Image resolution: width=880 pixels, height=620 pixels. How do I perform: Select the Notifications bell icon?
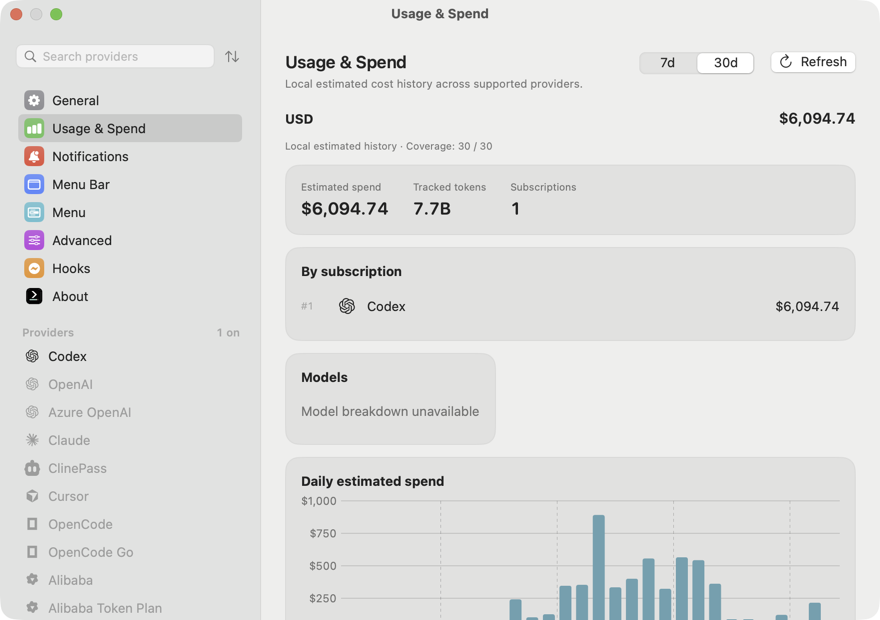pos(34,157)
